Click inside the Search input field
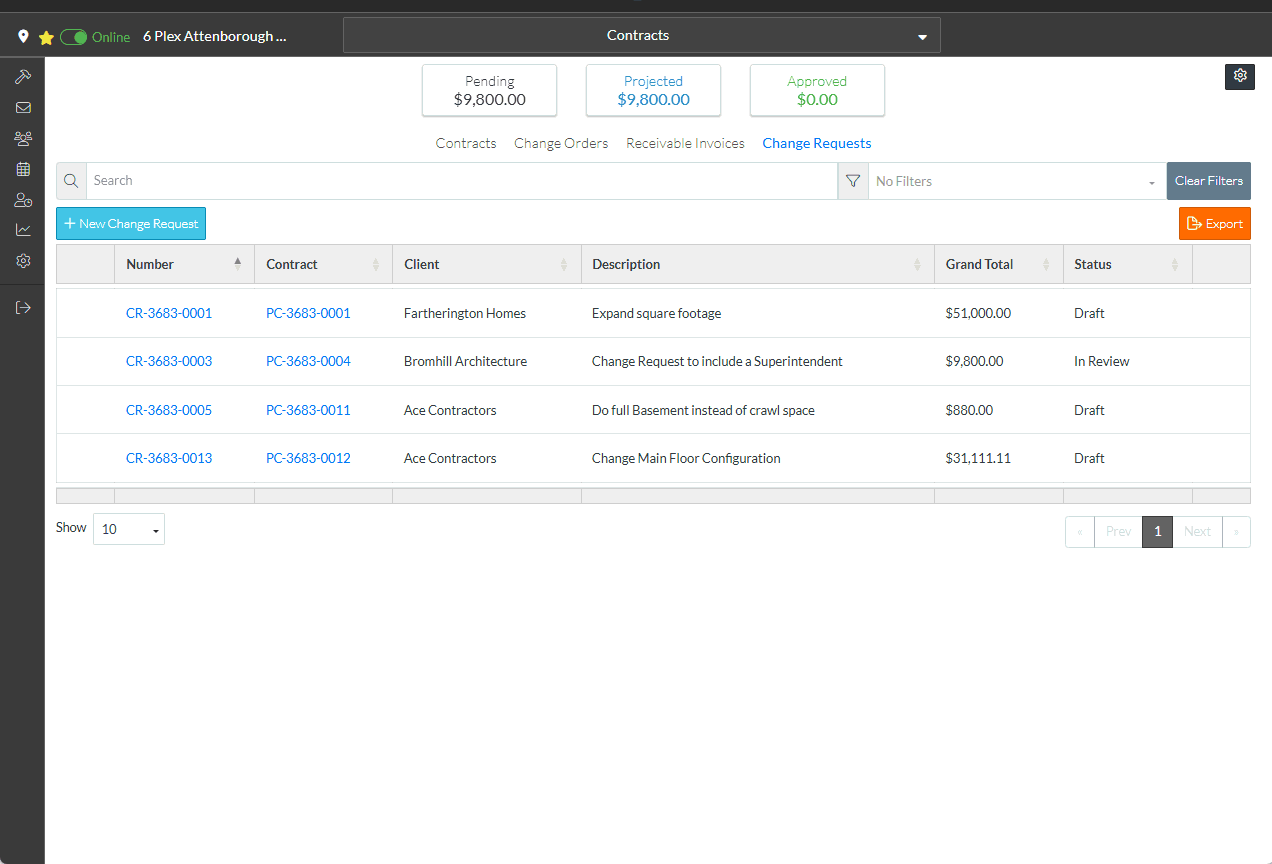This screenshot has height=864, width=1272. pyautogui.click(x=460, y=181)
